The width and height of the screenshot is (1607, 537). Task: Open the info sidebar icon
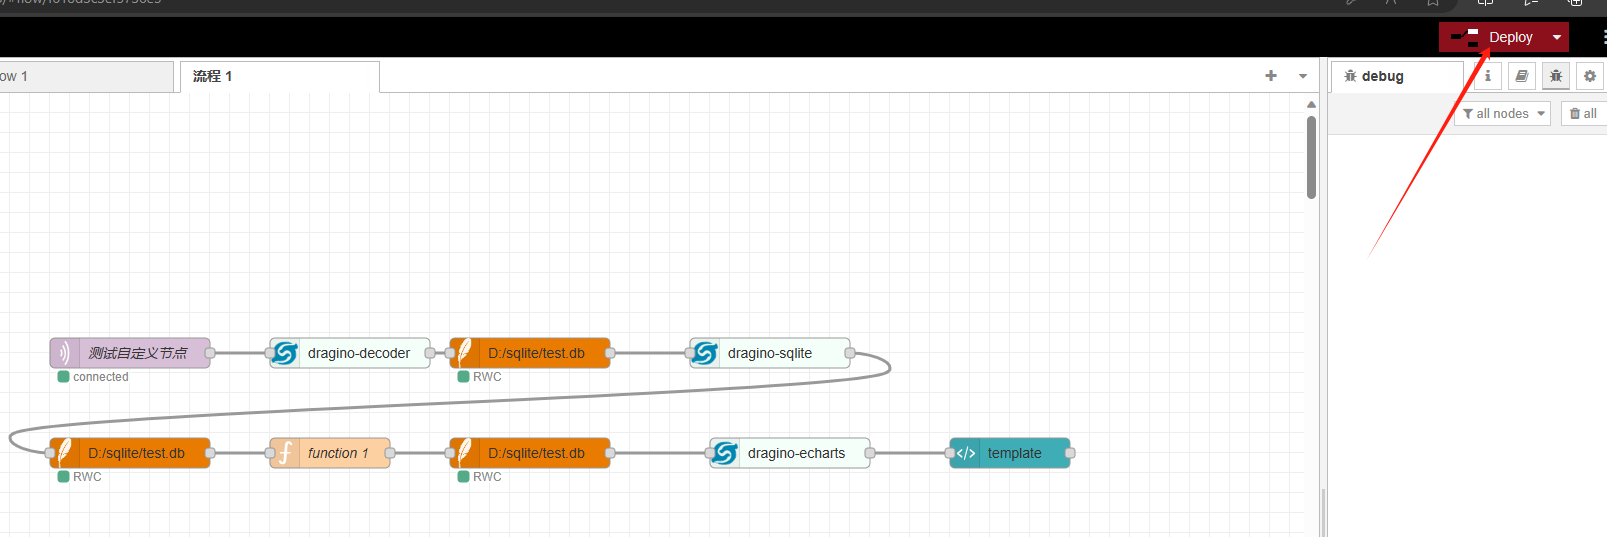click(x=1487, y=76)
